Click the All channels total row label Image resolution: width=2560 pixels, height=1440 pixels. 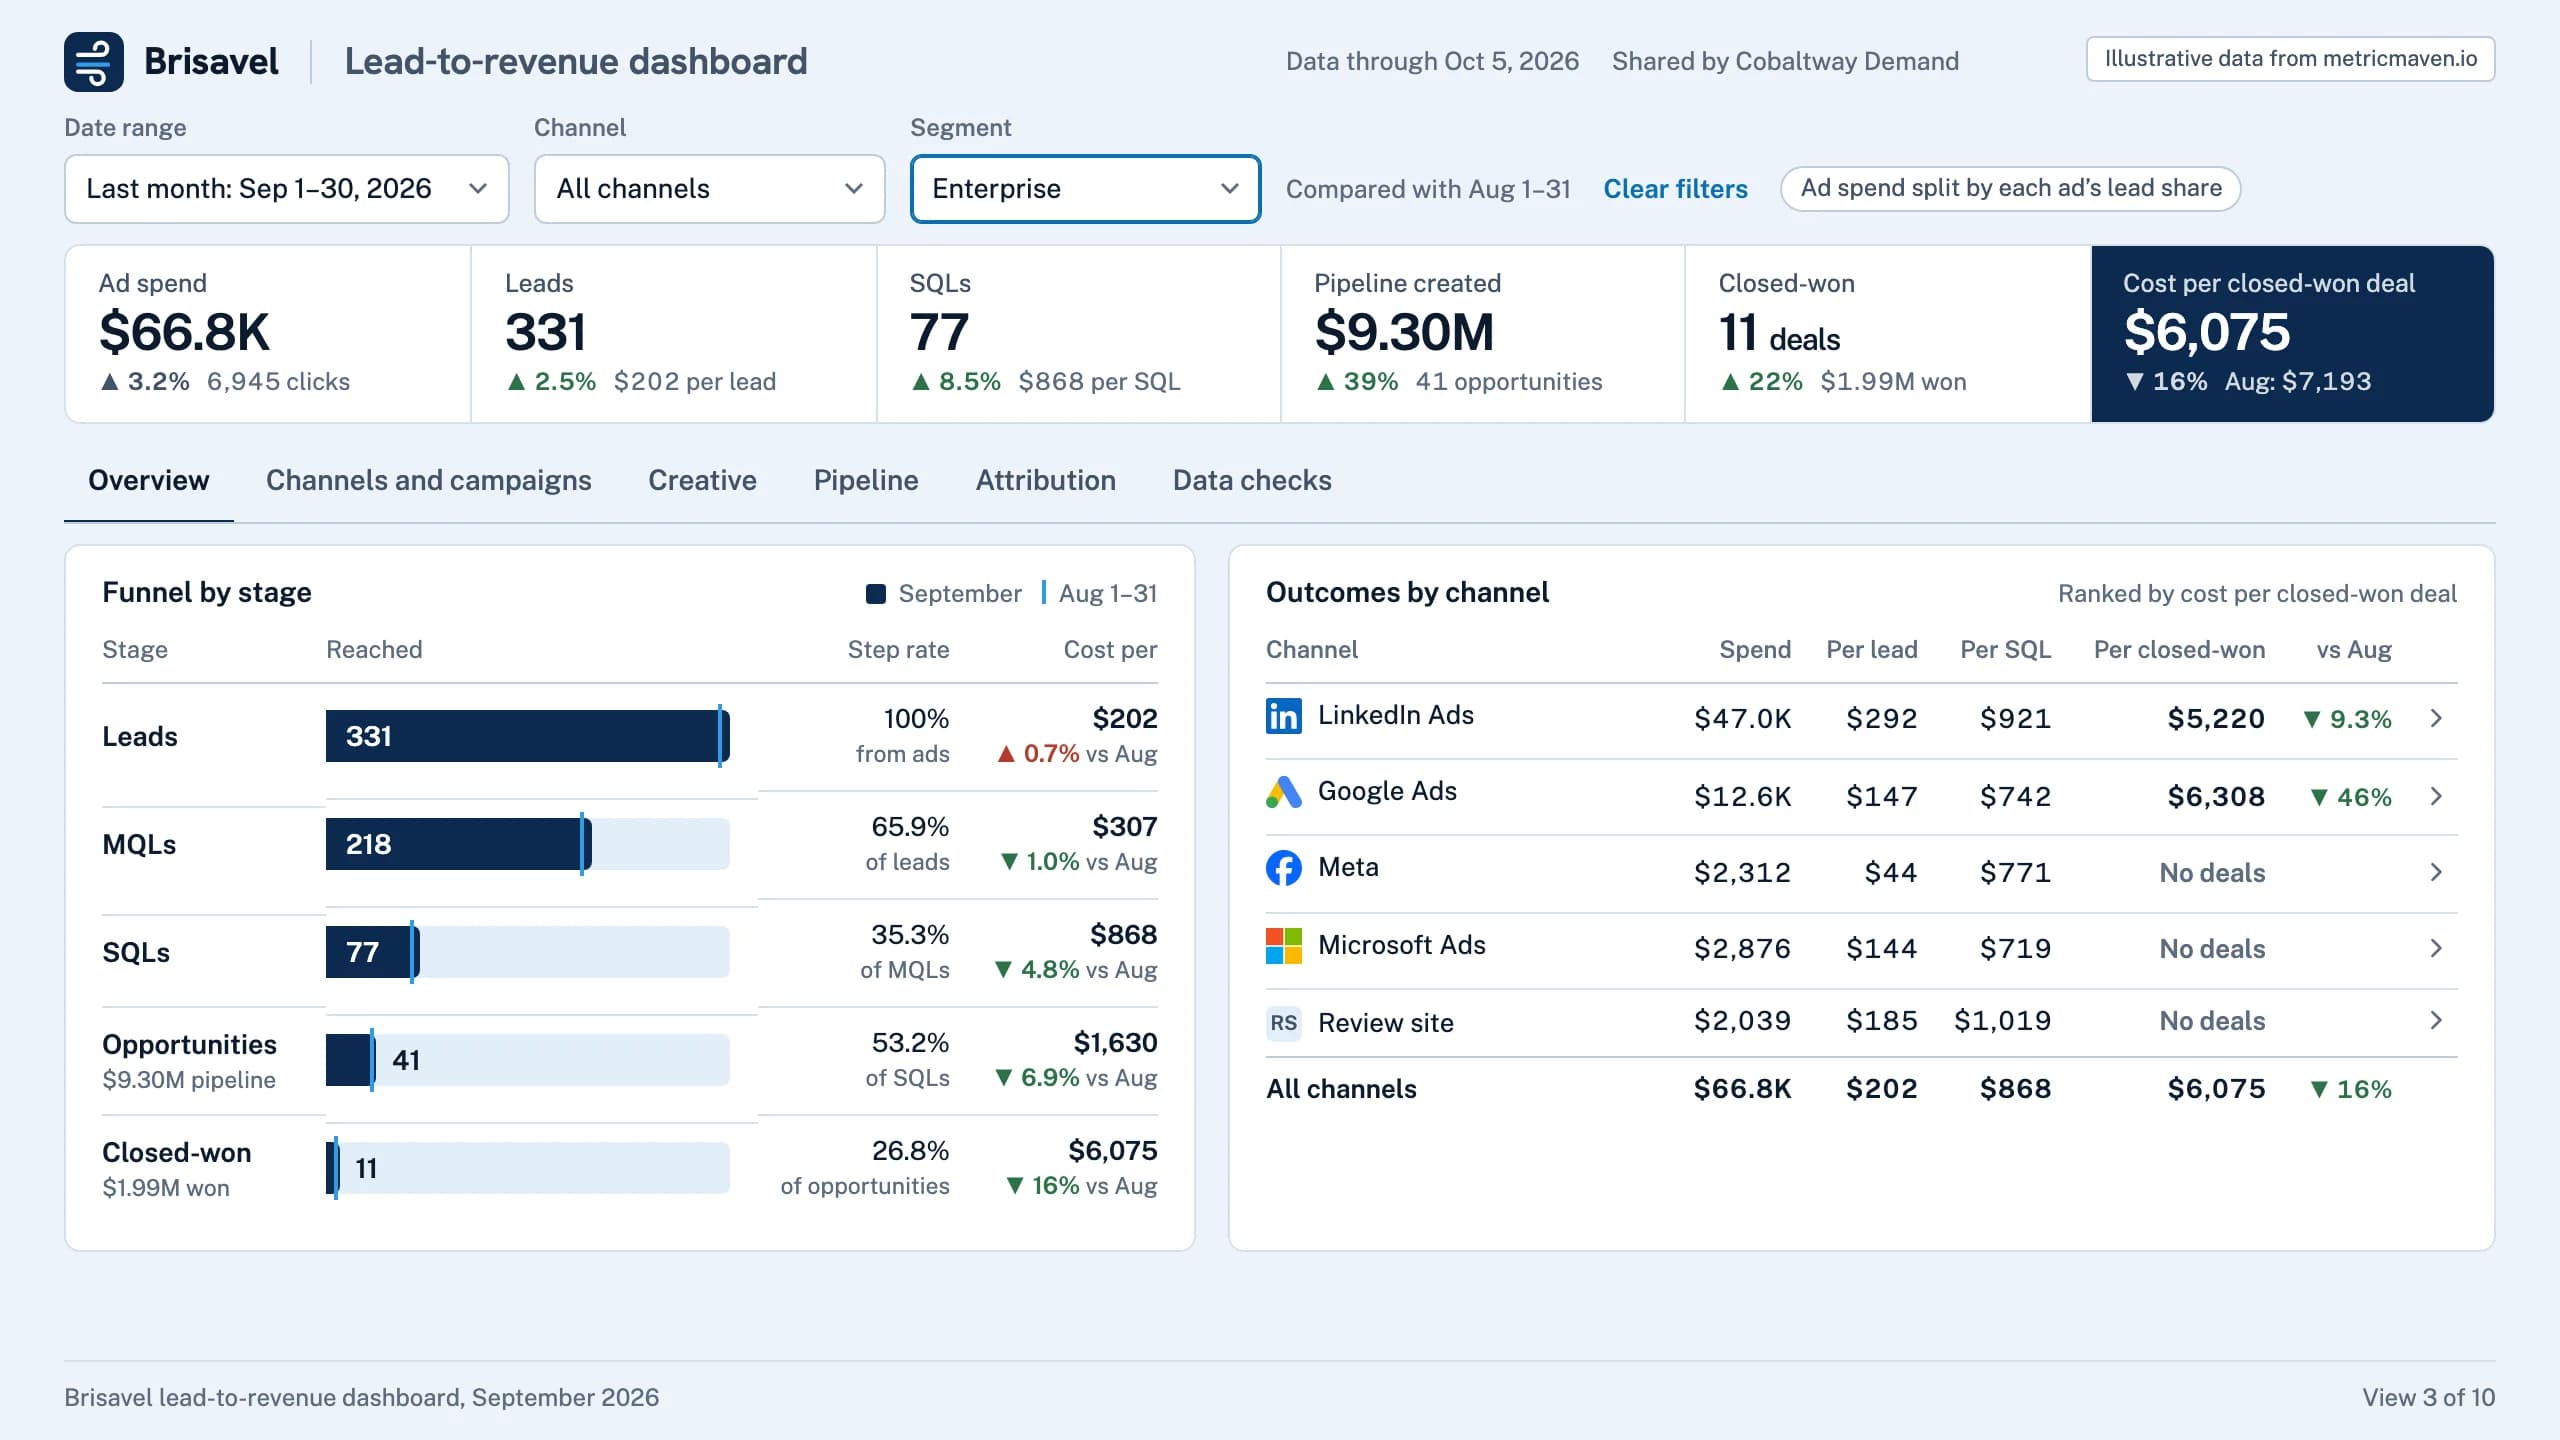coord(1341,1089)
